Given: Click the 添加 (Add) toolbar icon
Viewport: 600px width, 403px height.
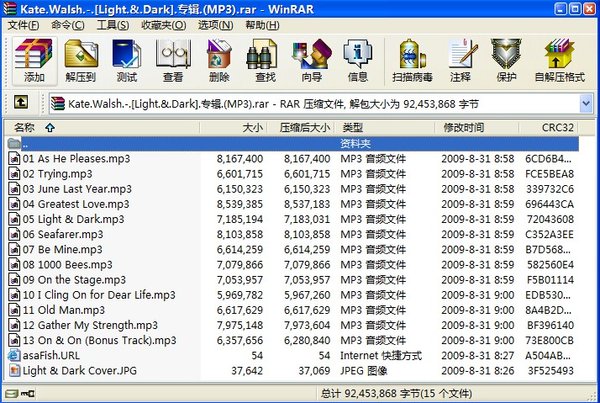Looking at the screenshot, I should [x=34, y=61].
